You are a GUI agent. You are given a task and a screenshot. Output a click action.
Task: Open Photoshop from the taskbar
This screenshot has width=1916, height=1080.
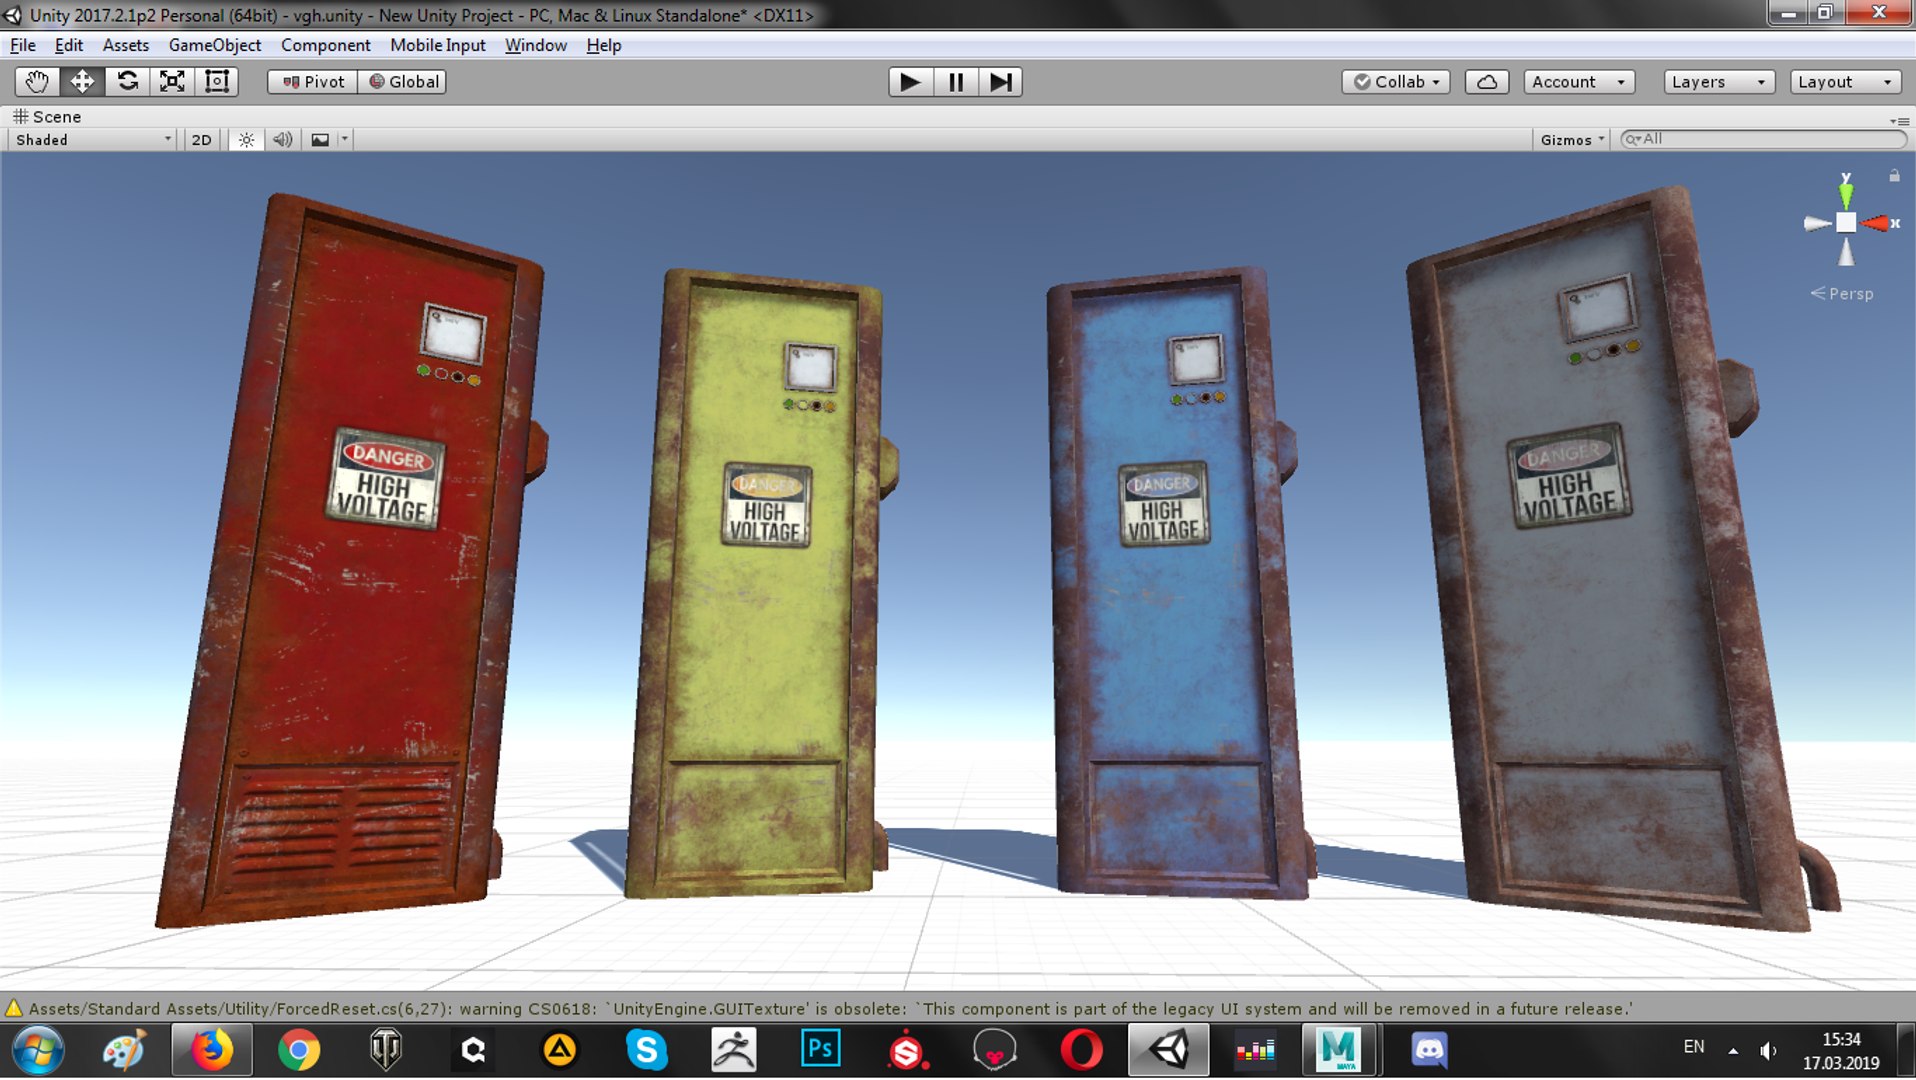[x=820, y=1050]
